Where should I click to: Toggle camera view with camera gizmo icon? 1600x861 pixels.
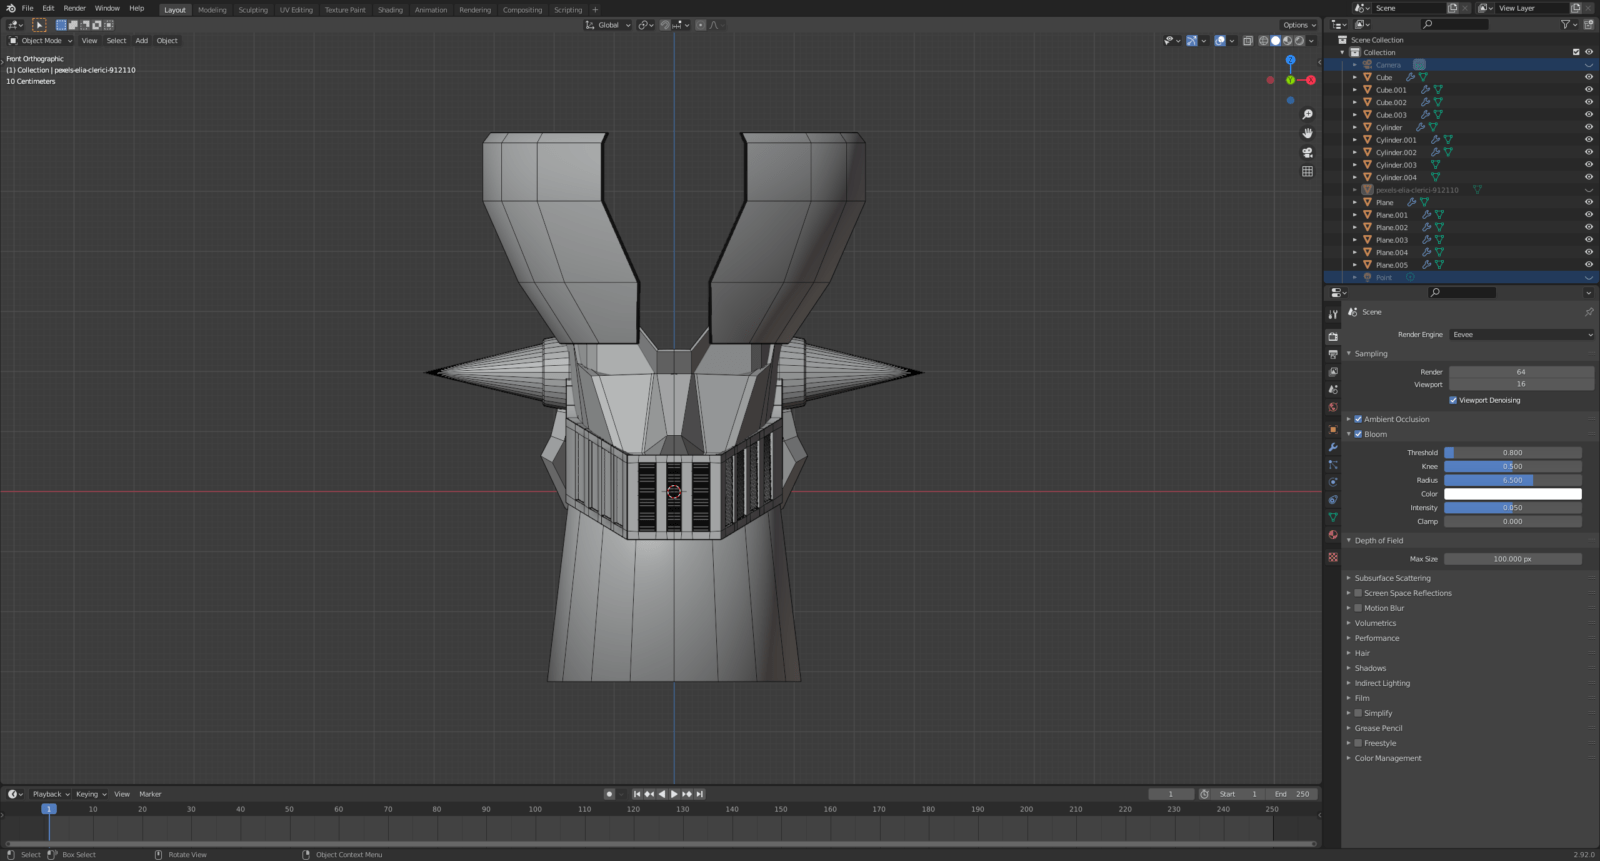pos(1307,153)
